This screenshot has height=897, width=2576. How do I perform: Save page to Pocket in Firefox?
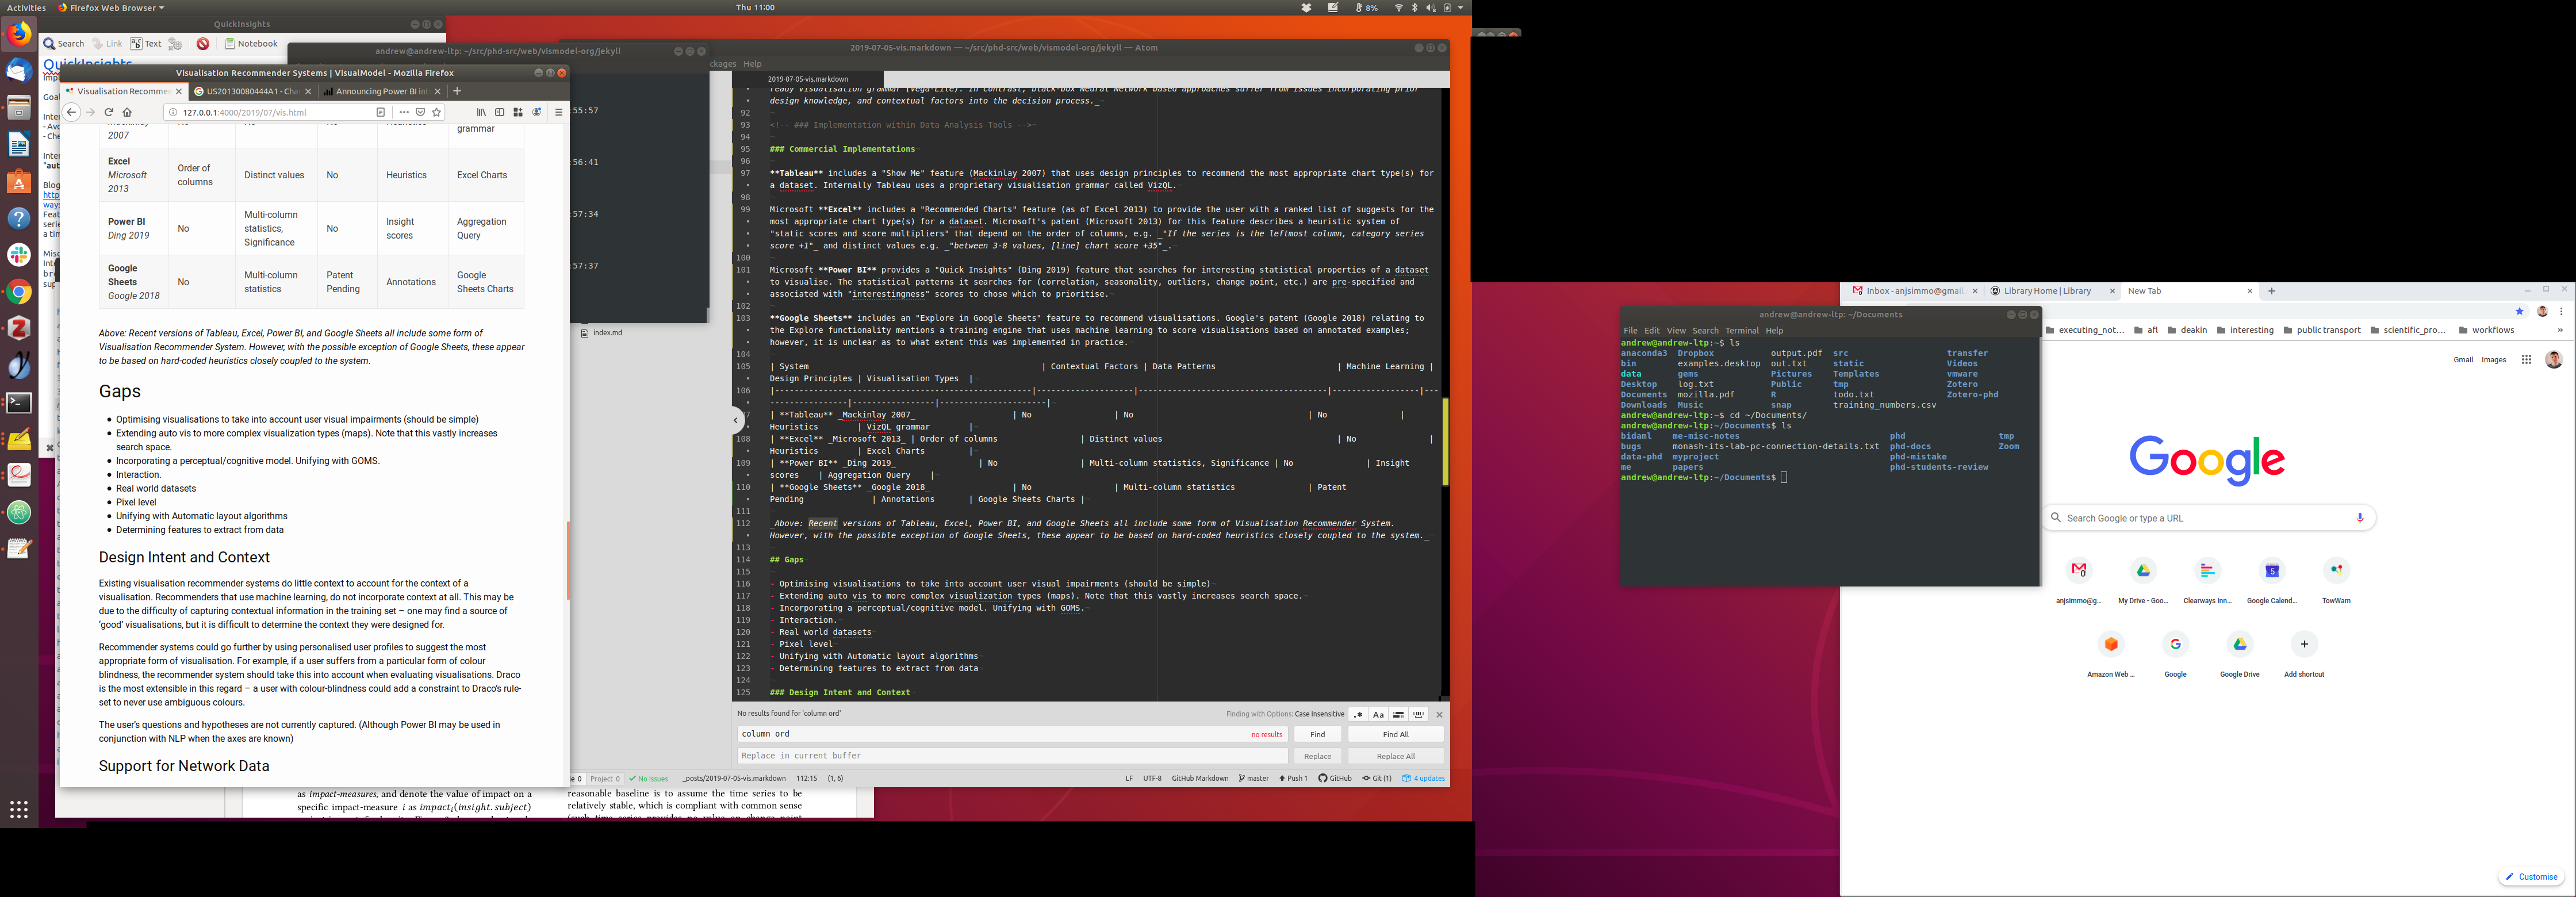[x=420, y=112]
